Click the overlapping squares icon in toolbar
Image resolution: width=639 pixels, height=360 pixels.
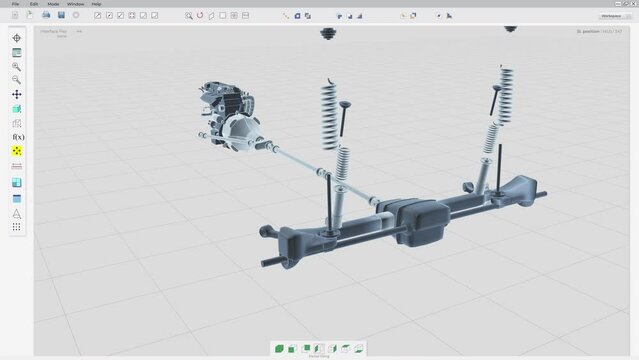308,16
